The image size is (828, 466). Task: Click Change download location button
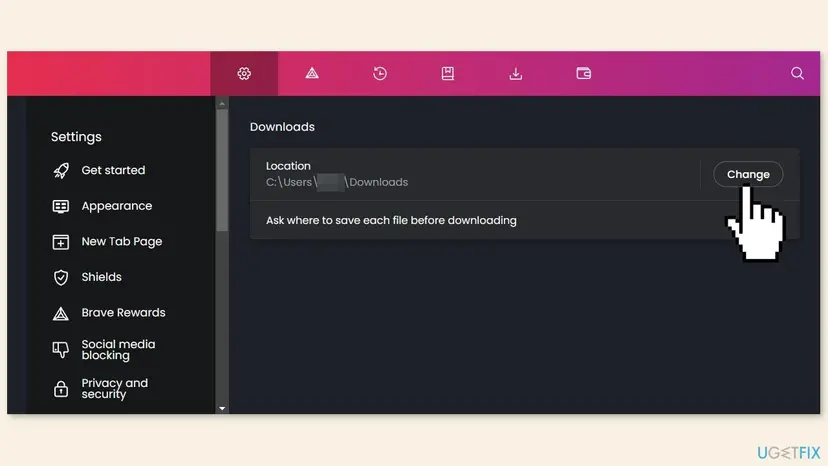click(748, 174)
